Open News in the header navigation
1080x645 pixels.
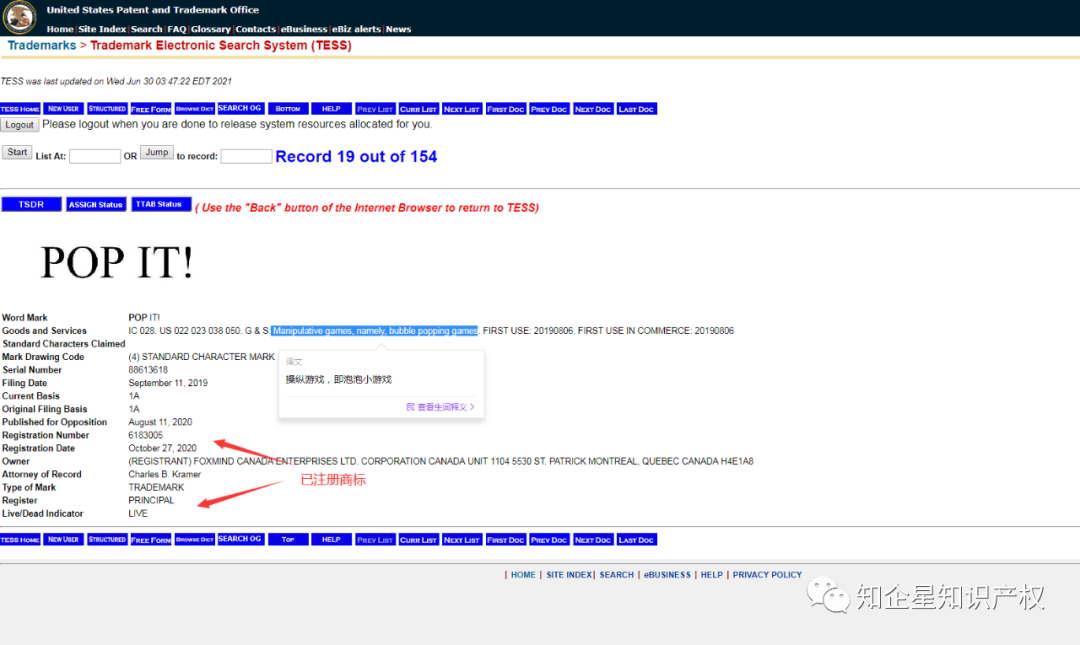pos(398,29)
